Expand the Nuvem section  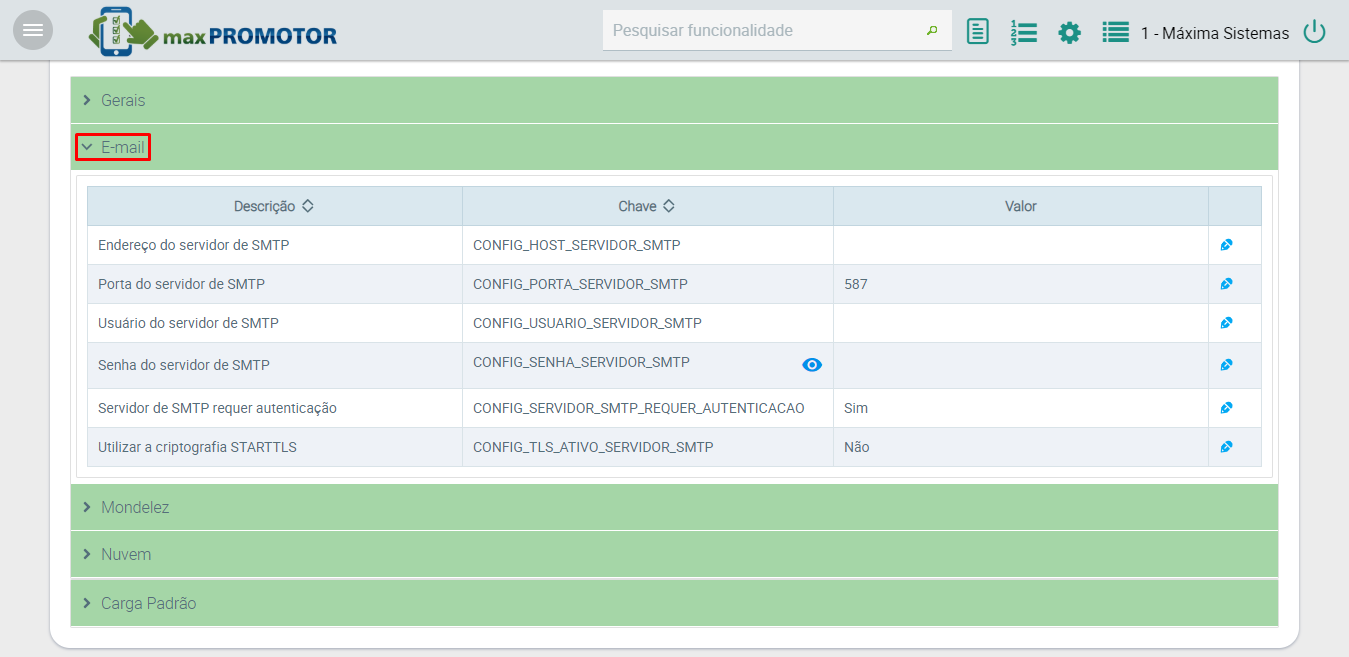[674, 554]
